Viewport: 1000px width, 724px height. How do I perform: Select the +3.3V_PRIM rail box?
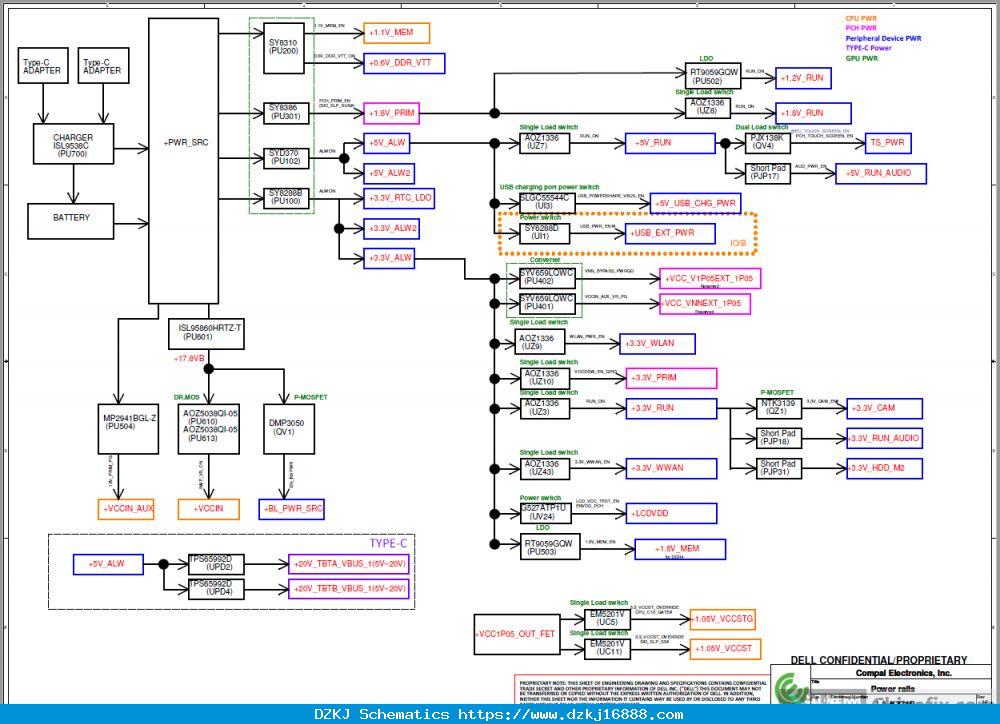(671, 378)
